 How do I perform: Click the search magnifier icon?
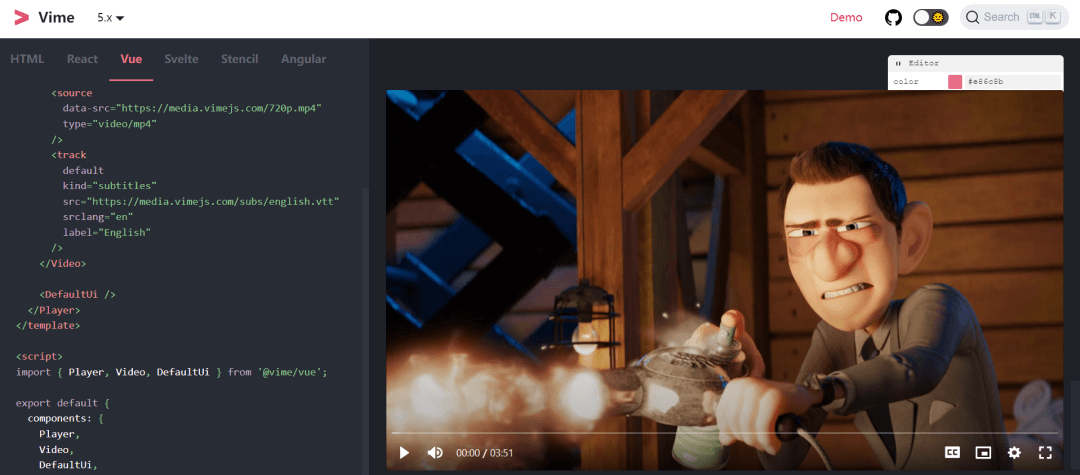pyautogui.click(x=973, y=17)
